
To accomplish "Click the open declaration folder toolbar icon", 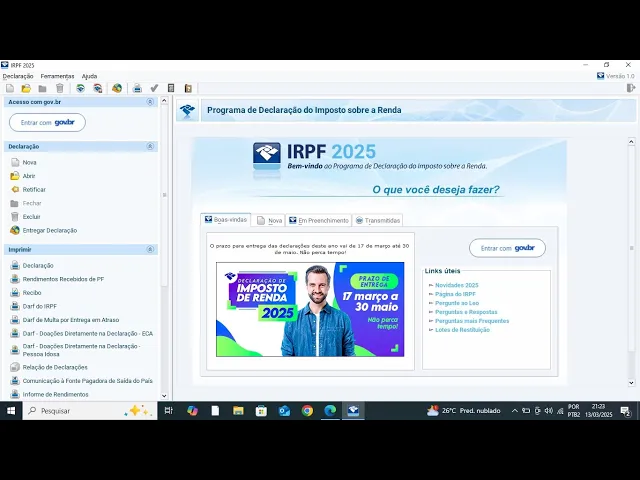I will pyautogui.click(x=26, y=88).
